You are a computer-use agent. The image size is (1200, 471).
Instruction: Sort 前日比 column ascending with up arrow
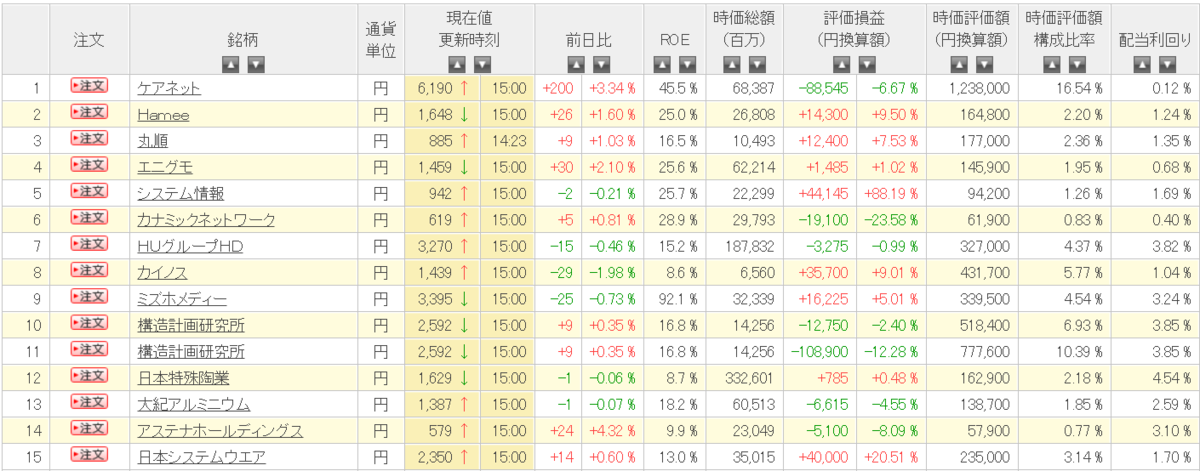pyautogui.click(x=574, y=65)
